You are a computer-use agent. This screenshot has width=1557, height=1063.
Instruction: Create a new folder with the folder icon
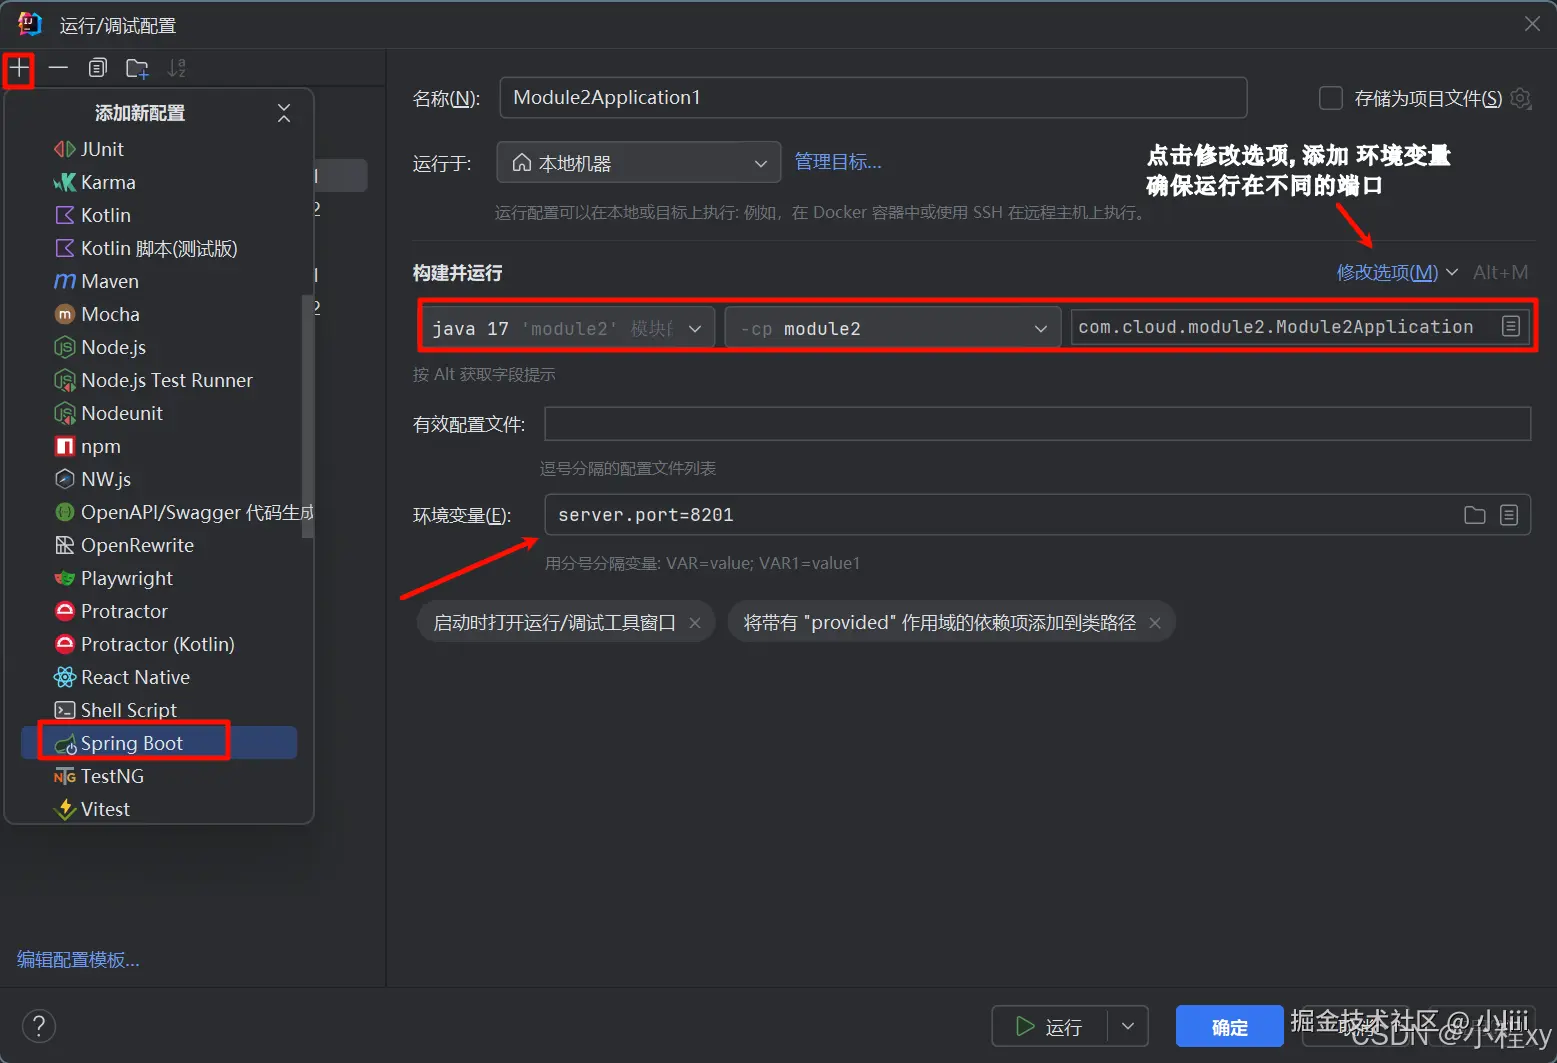pyautogui.click(x=137, y=68)
